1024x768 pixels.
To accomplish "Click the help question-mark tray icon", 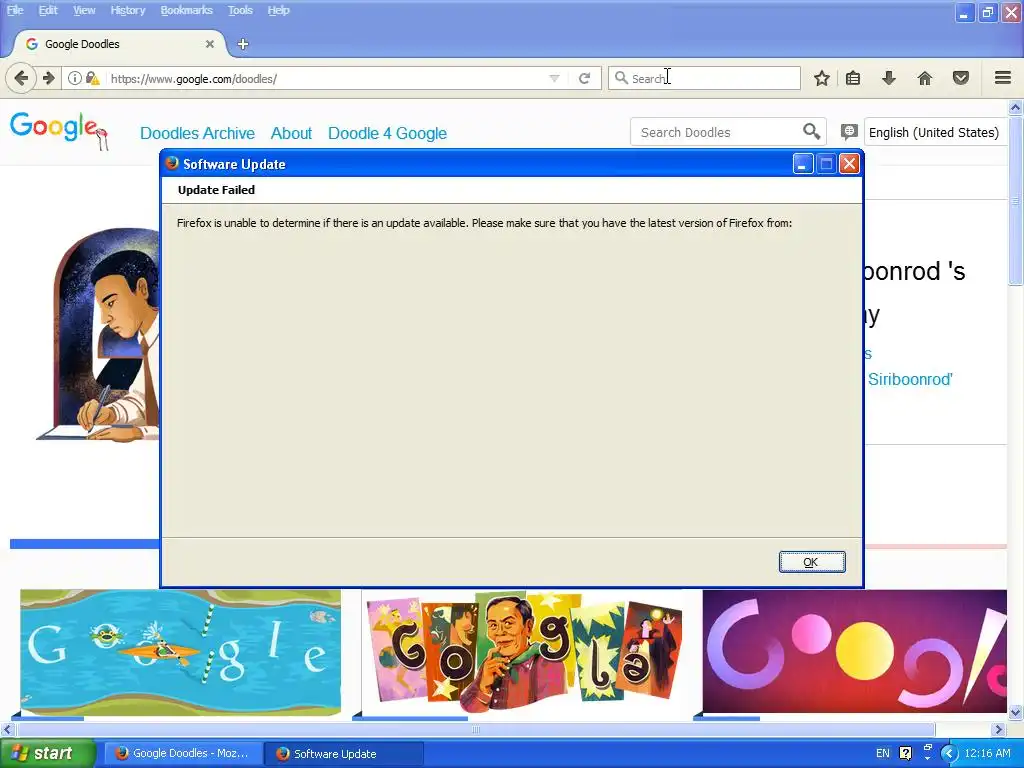I will pyautogui.click(x=905, y=753).
